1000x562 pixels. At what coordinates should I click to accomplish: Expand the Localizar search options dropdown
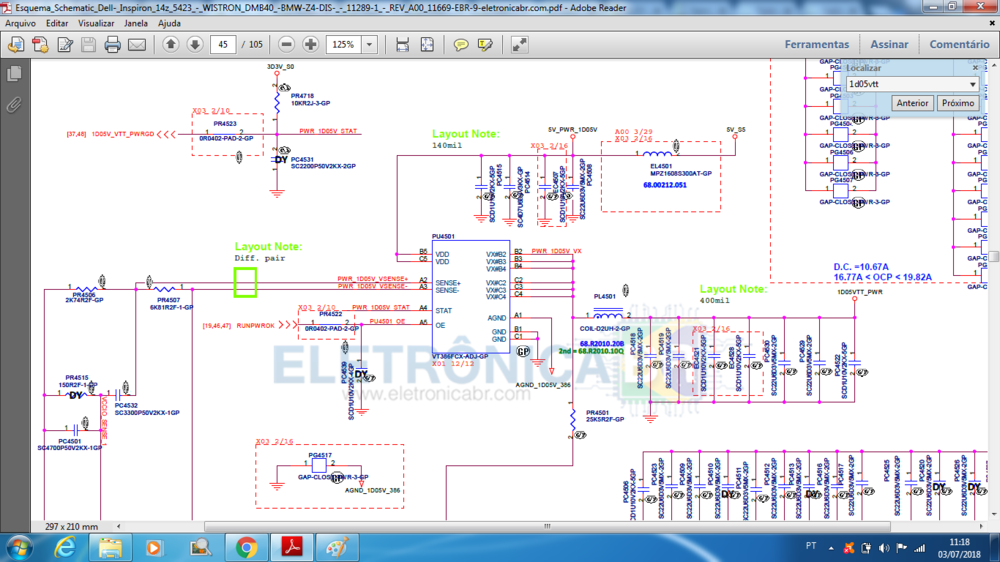click(x=972, y=85)
